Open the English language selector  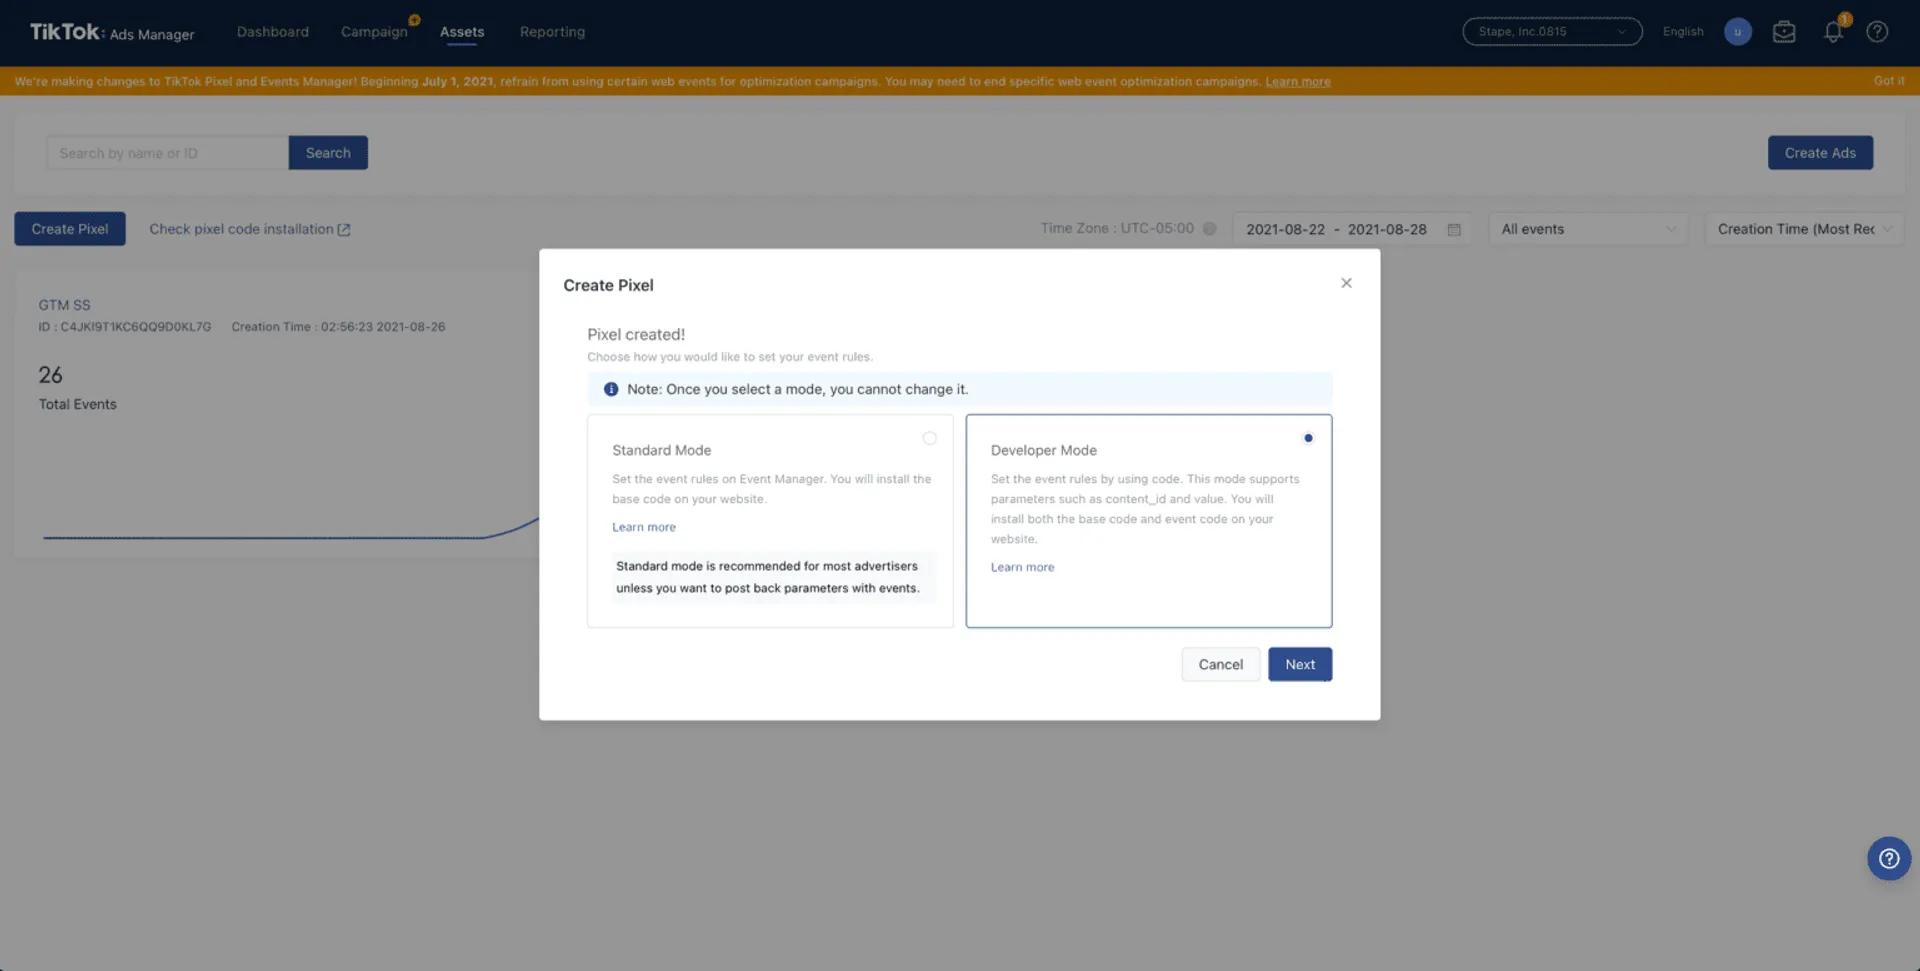[x=1683, y=32]
